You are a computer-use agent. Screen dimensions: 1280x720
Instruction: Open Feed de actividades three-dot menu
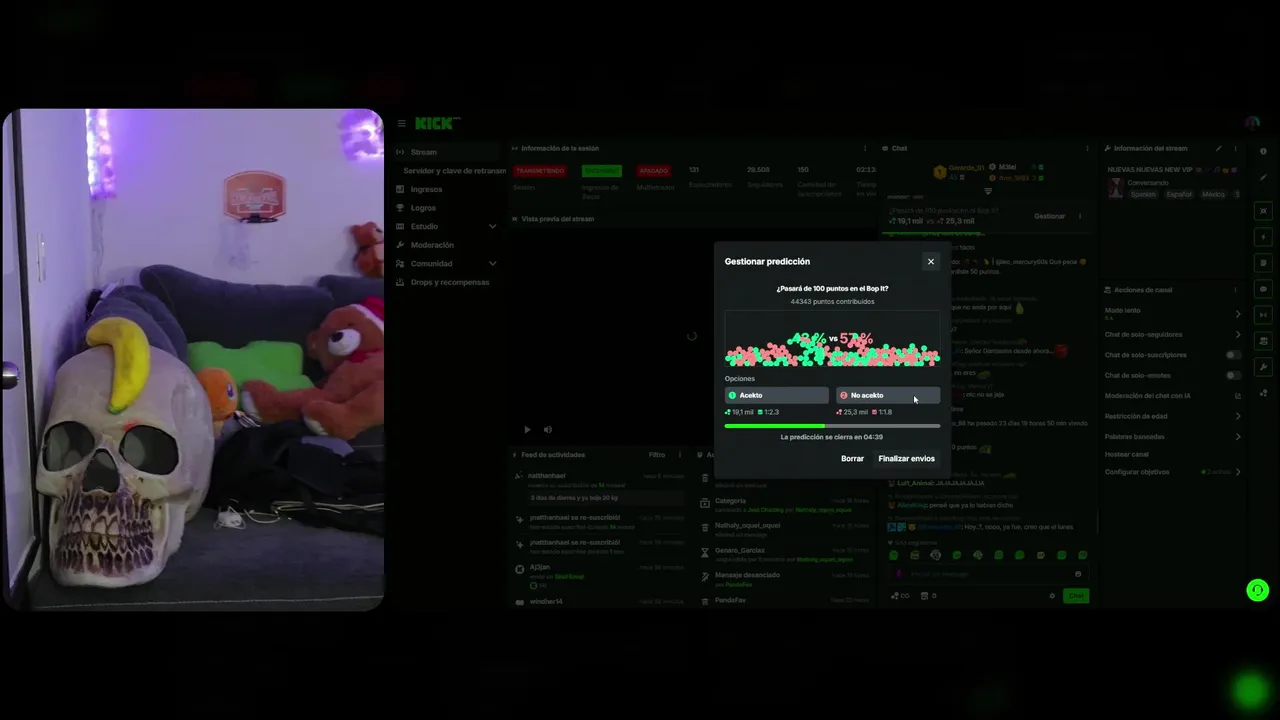[x=680, y=455]
